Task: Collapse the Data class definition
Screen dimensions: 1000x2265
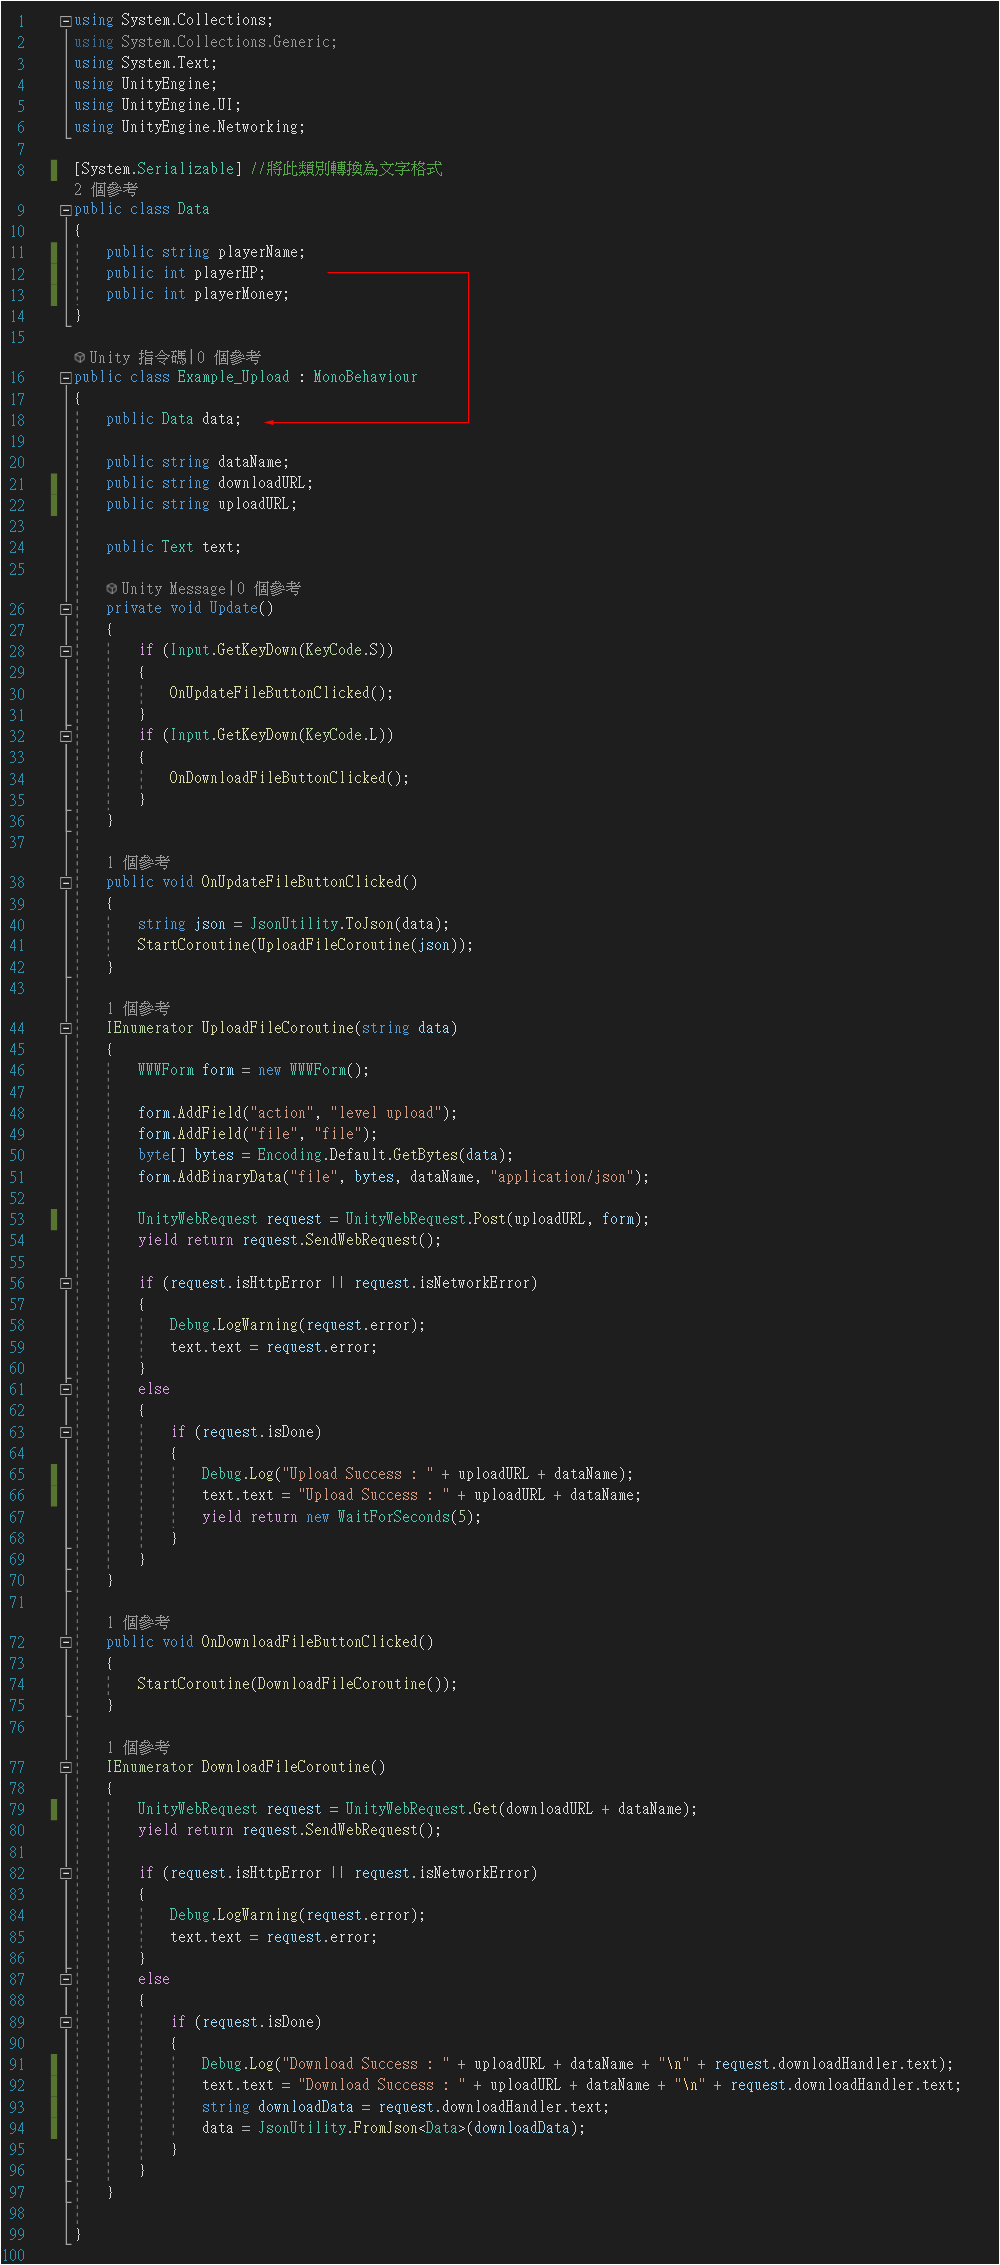Action: (66, 210)
